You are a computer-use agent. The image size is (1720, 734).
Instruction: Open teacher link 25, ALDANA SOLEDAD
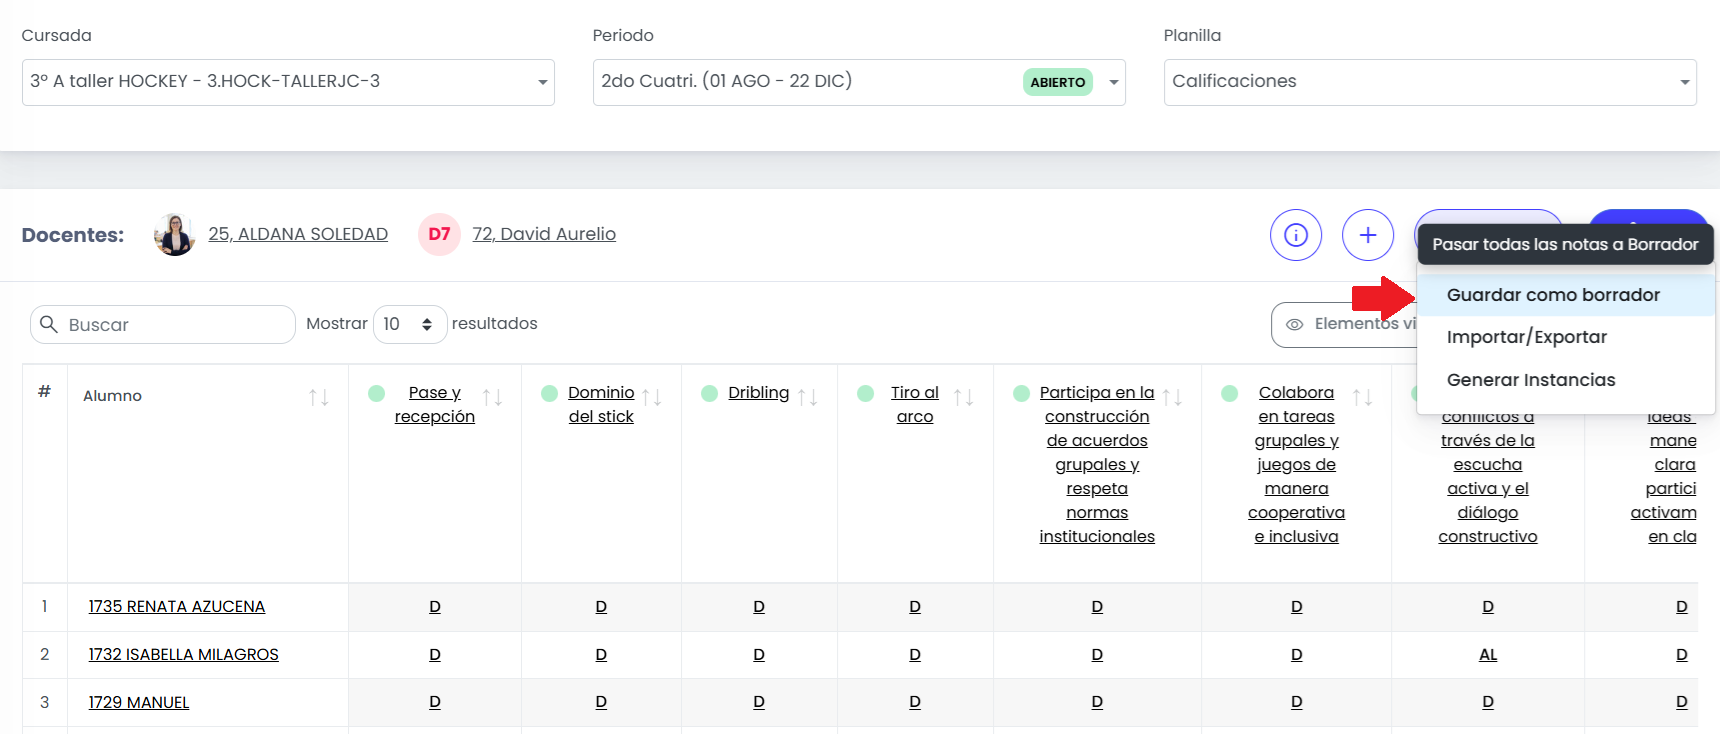[298, 234]
